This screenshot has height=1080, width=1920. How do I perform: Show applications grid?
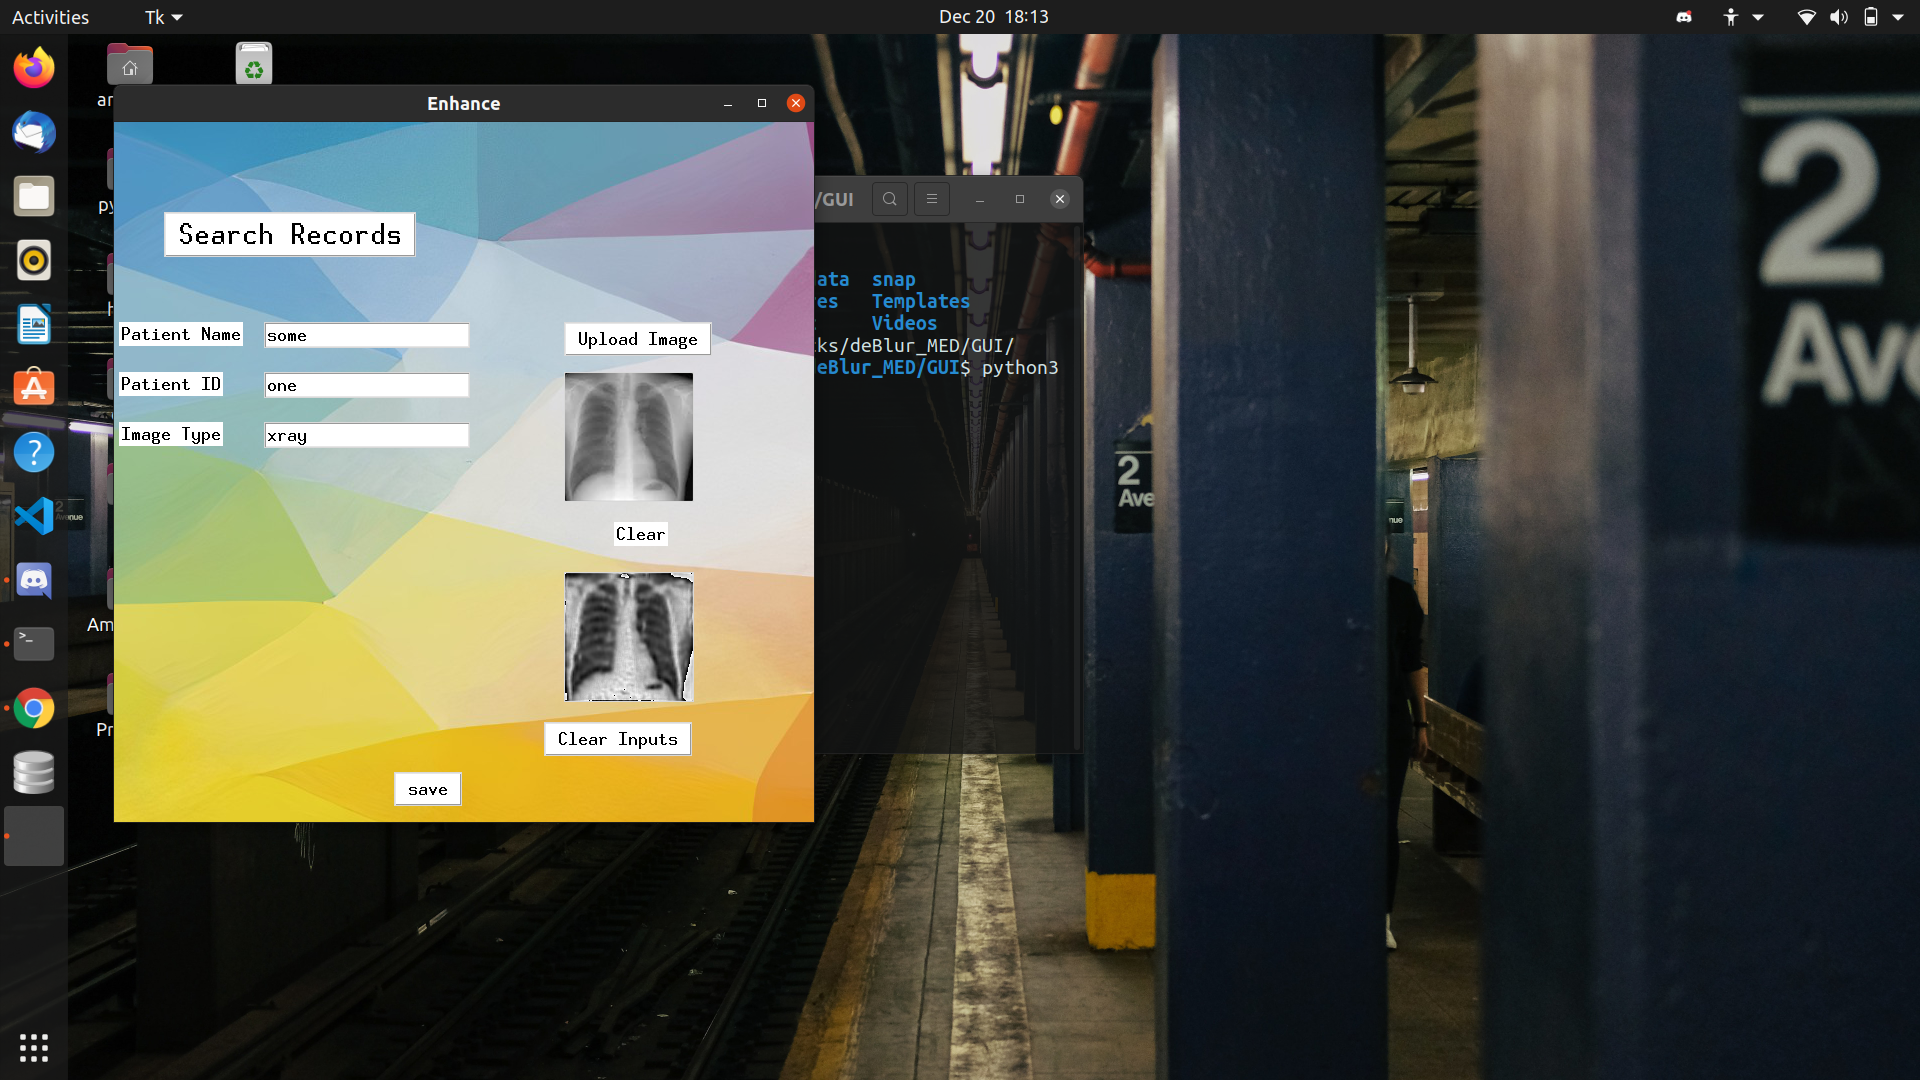coord(34,1047)
